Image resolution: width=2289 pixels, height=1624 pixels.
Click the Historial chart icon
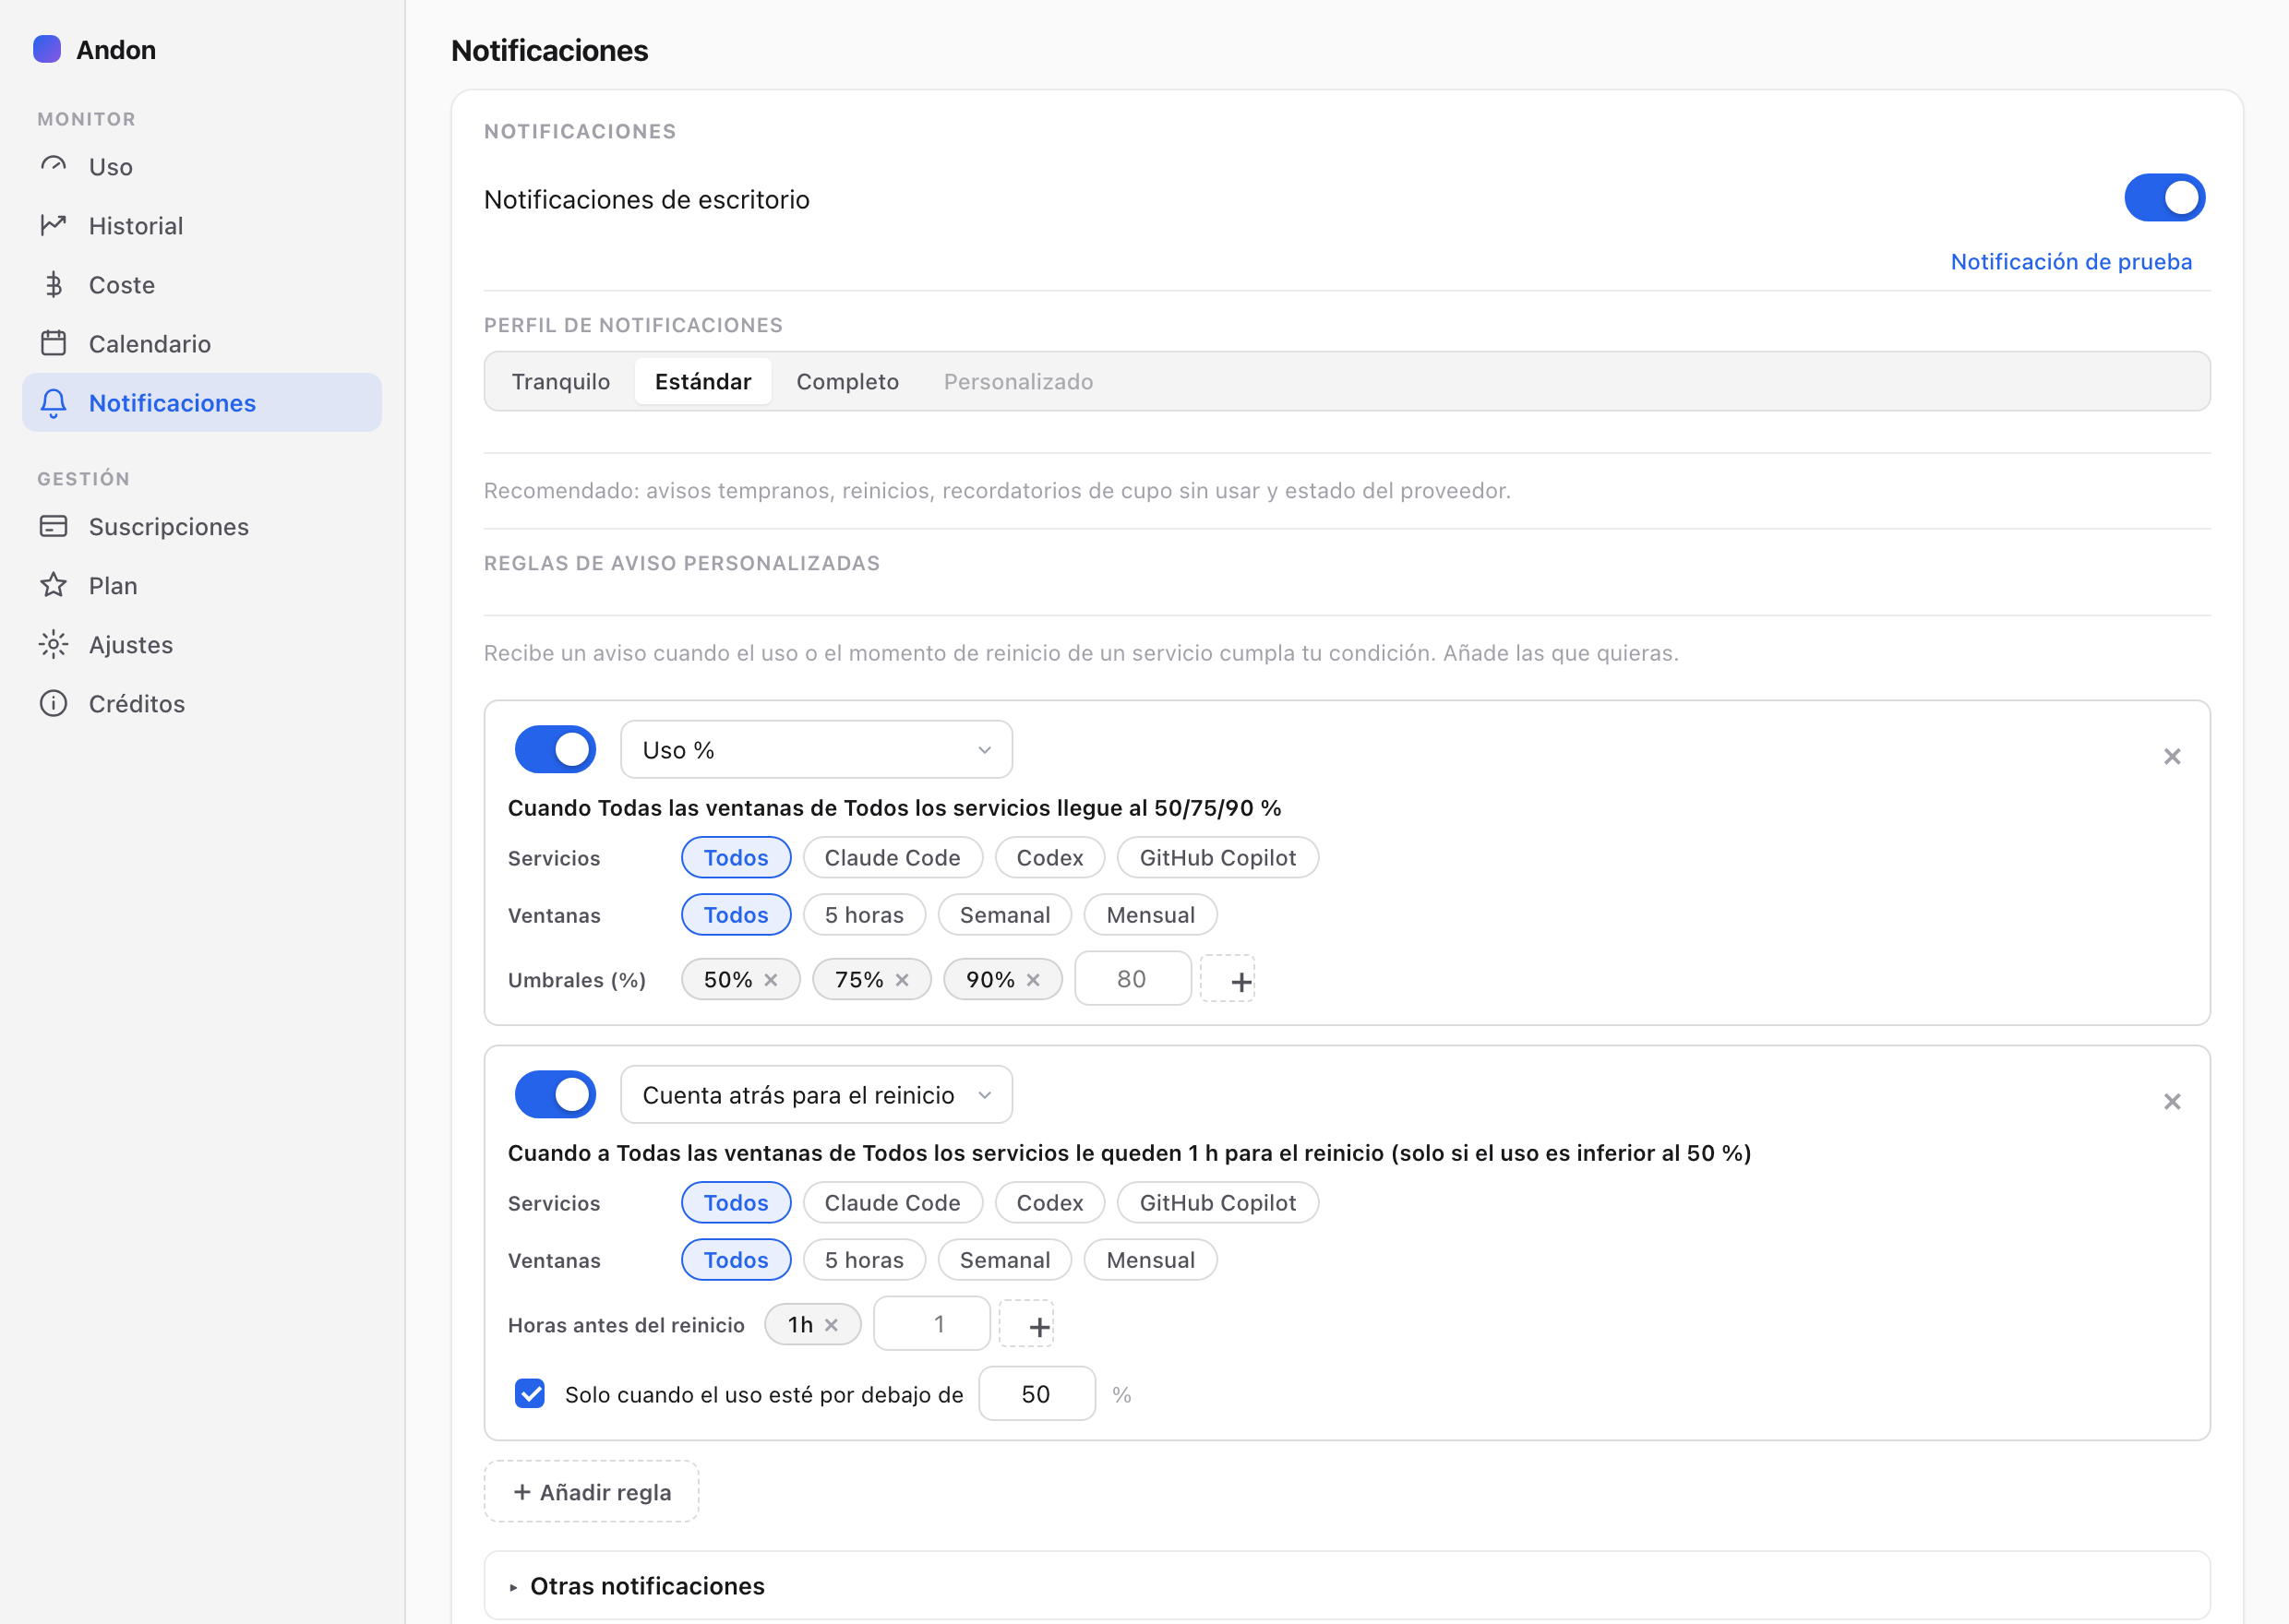(53, 225)
